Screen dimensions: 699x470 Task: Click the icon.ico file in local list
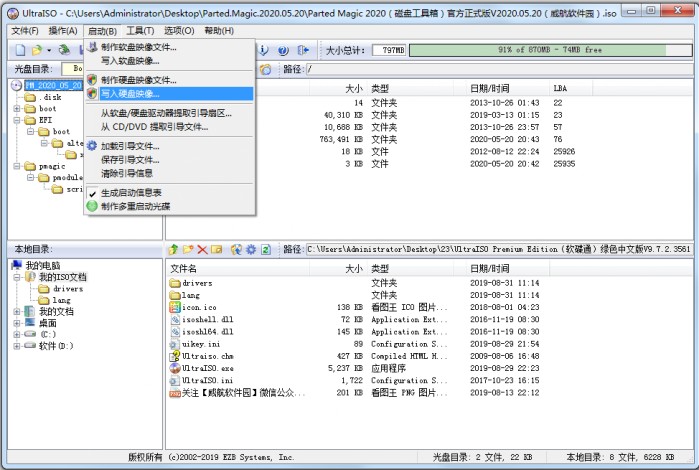tap(199, 307)
